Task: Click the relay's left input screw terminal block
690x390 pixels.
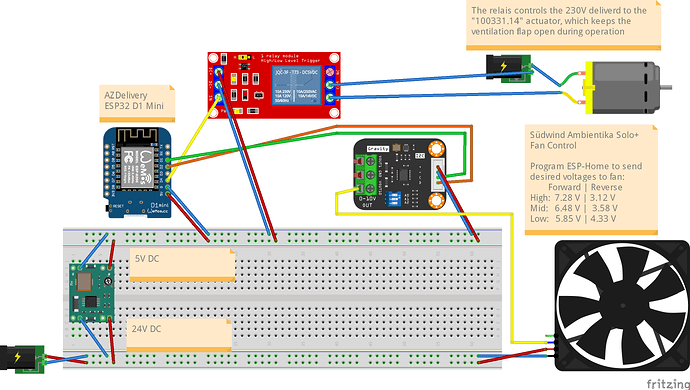Action: click(219, 85)
